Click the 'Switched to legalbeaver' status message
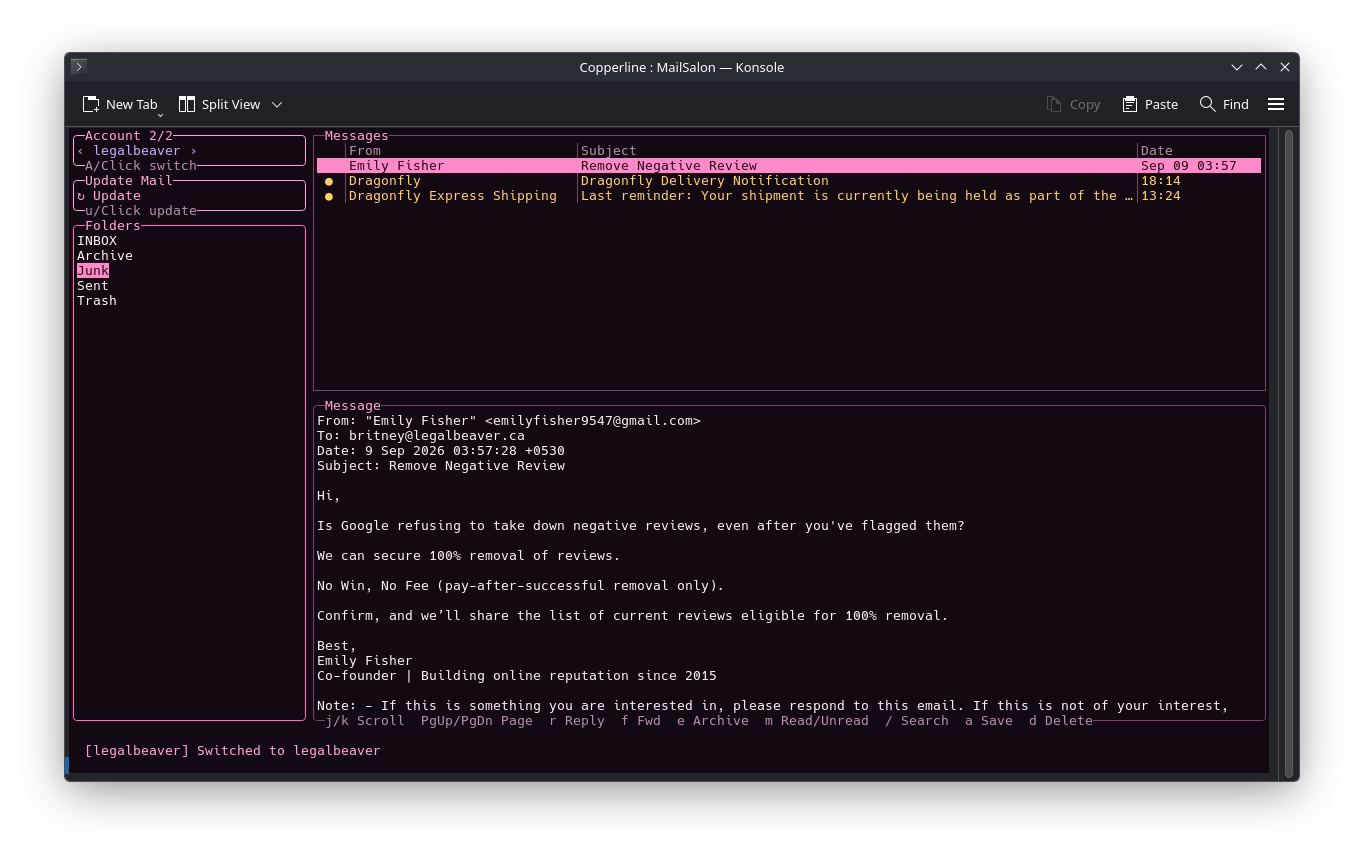This screenshot has height=858, width=1364. [289, 751]
